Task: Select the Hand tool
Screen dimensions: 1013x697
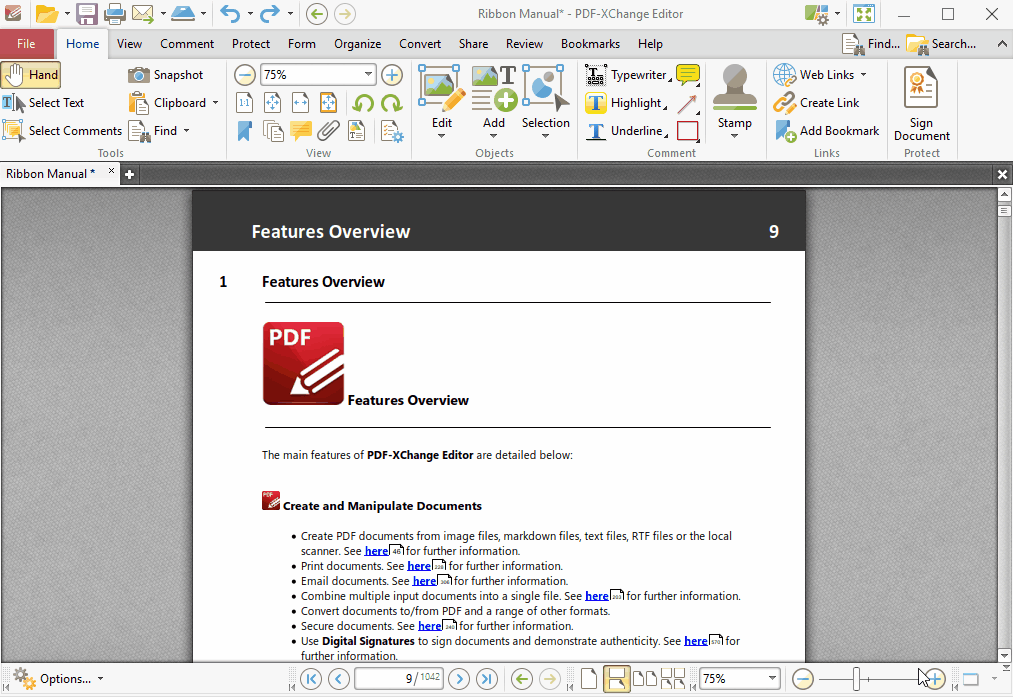Action: coord(31,75)
